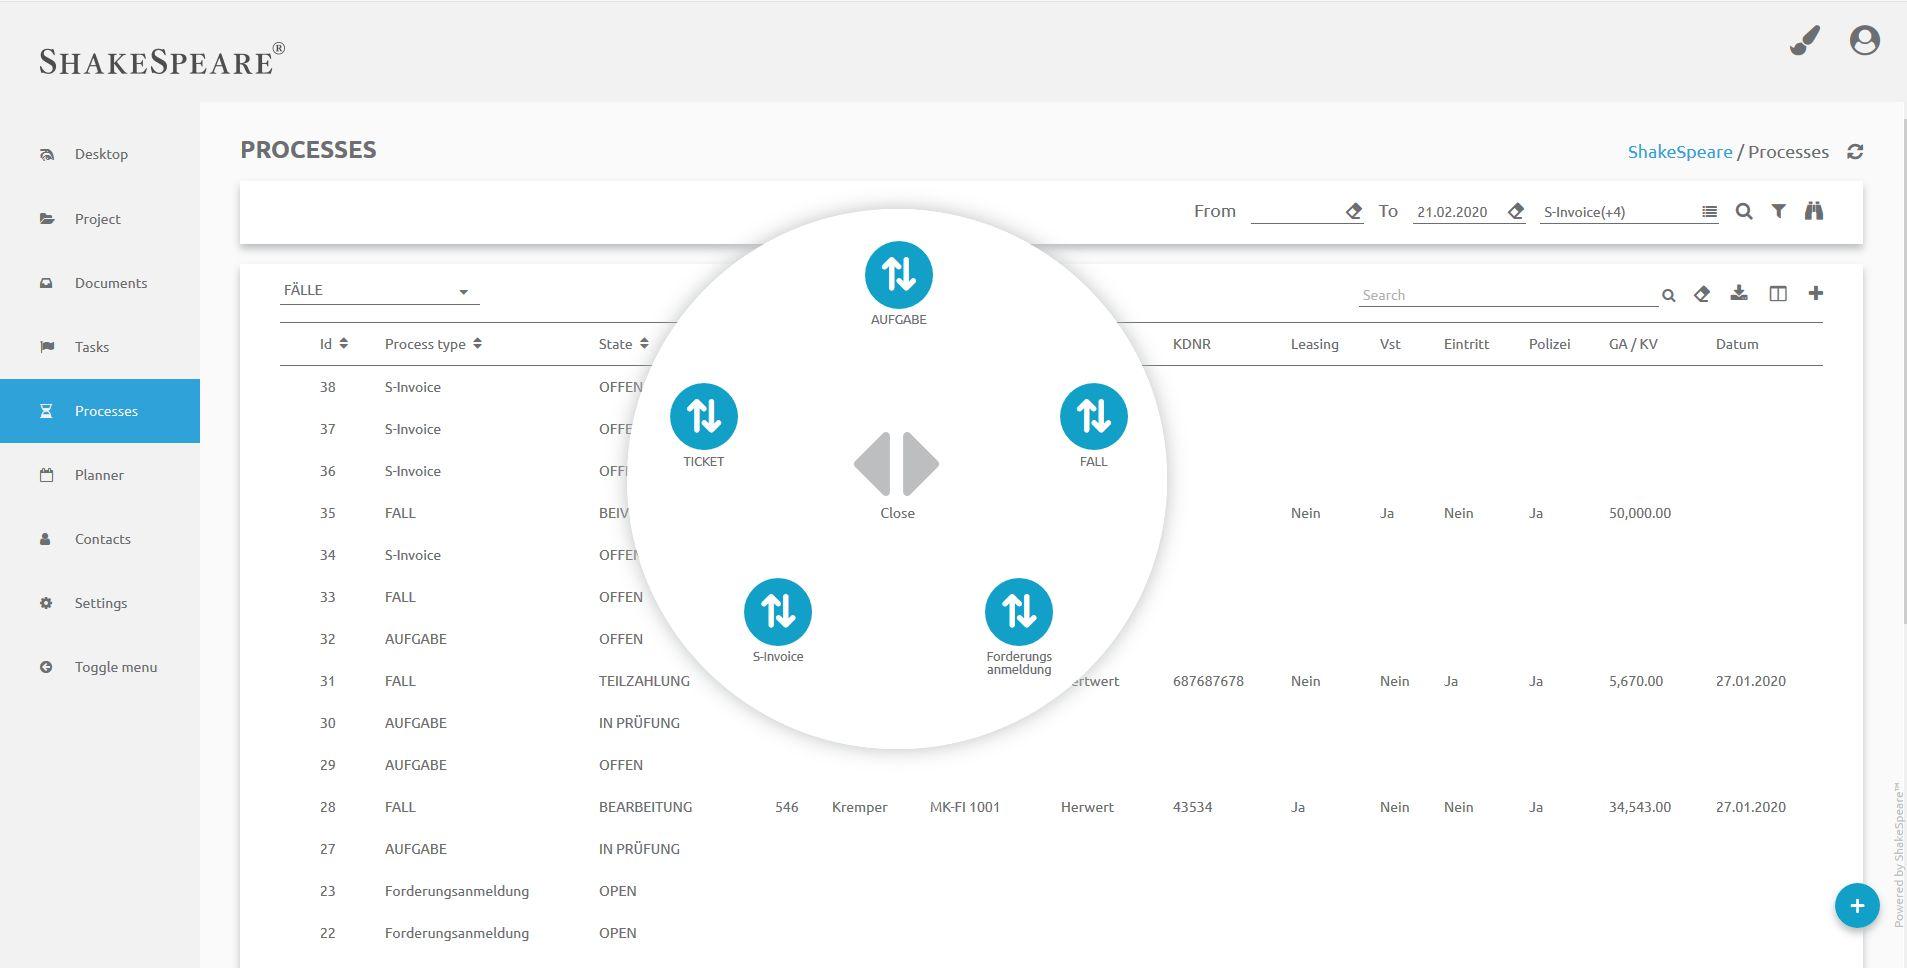Viewport: 1907px width, 968px height.
Task: Click 34,543.00 amount cell
Action: pyautogui.click(x=1640, y=807)
